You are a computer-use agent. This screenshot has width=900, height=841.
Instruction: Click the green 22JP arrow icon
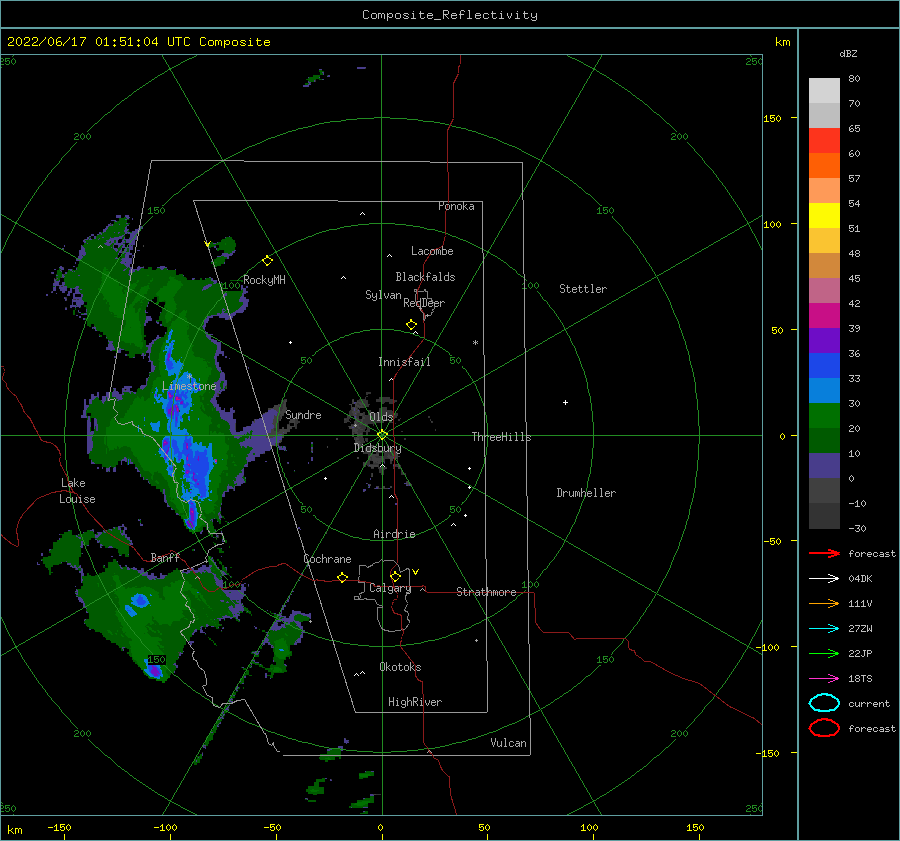[824, 653]
